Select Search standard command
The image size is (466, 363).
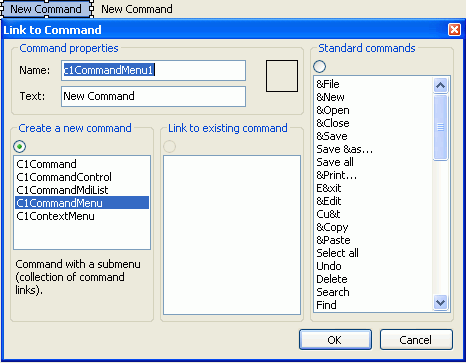point(373,292)
